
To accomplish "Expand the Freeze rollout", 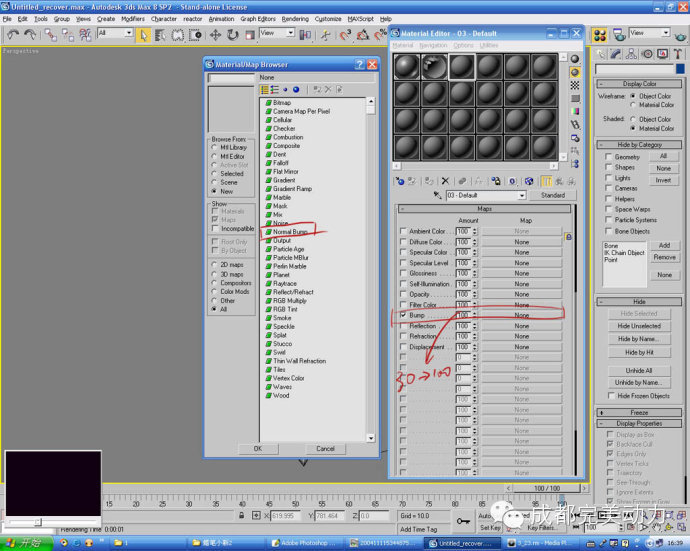I will point(639,412).
